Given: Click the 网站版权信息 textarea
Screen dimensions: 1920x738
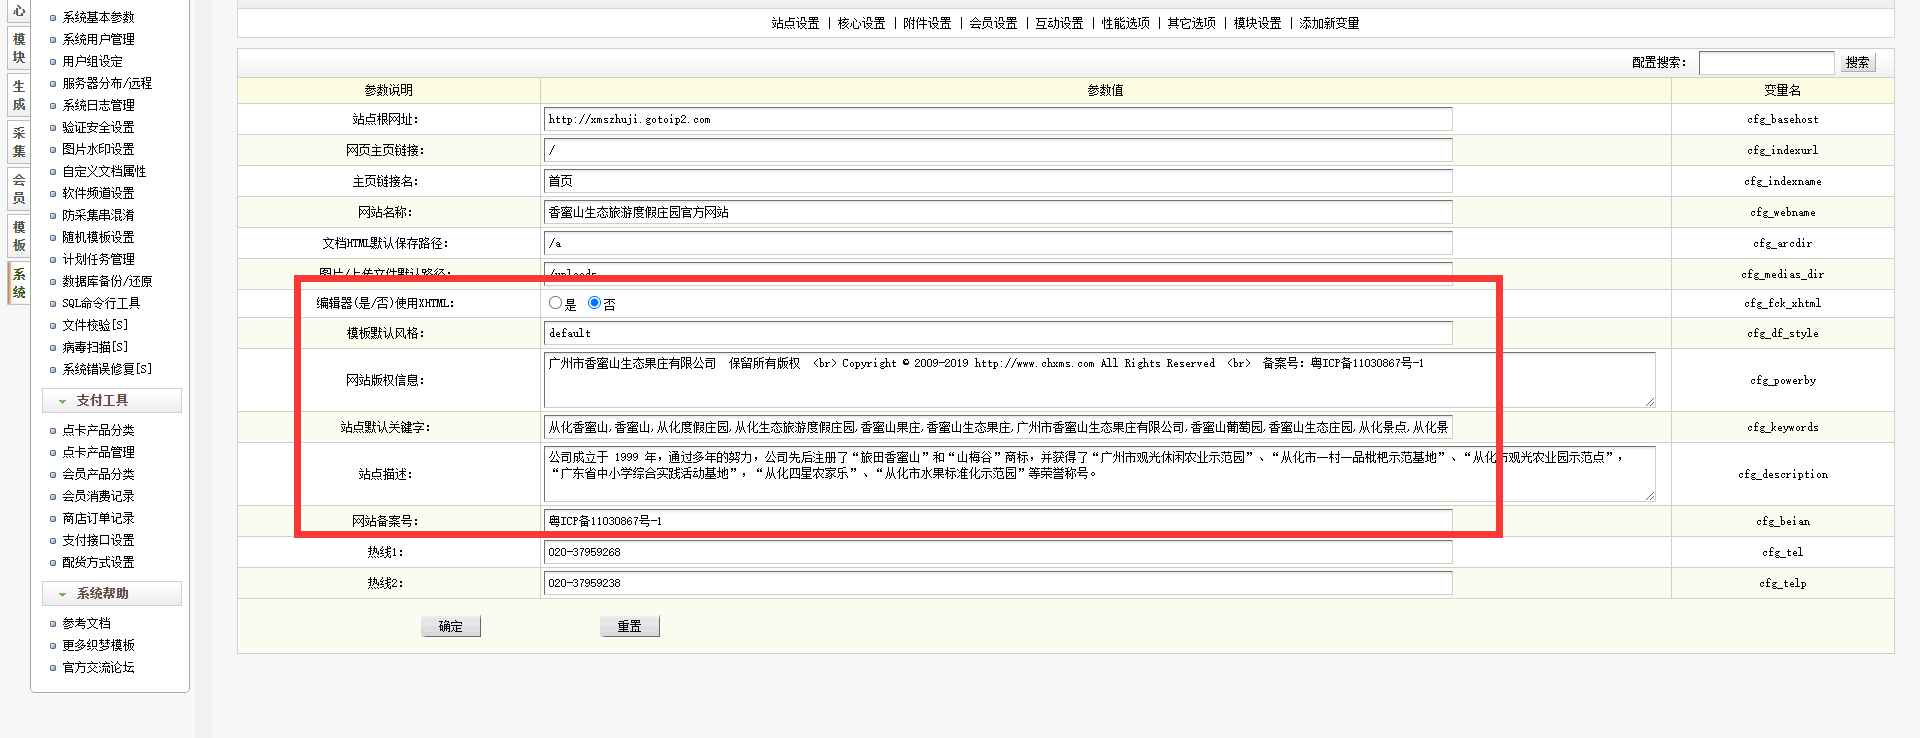Looking at the screenshot, I should pyautogui.click(x=1100, y=380).
